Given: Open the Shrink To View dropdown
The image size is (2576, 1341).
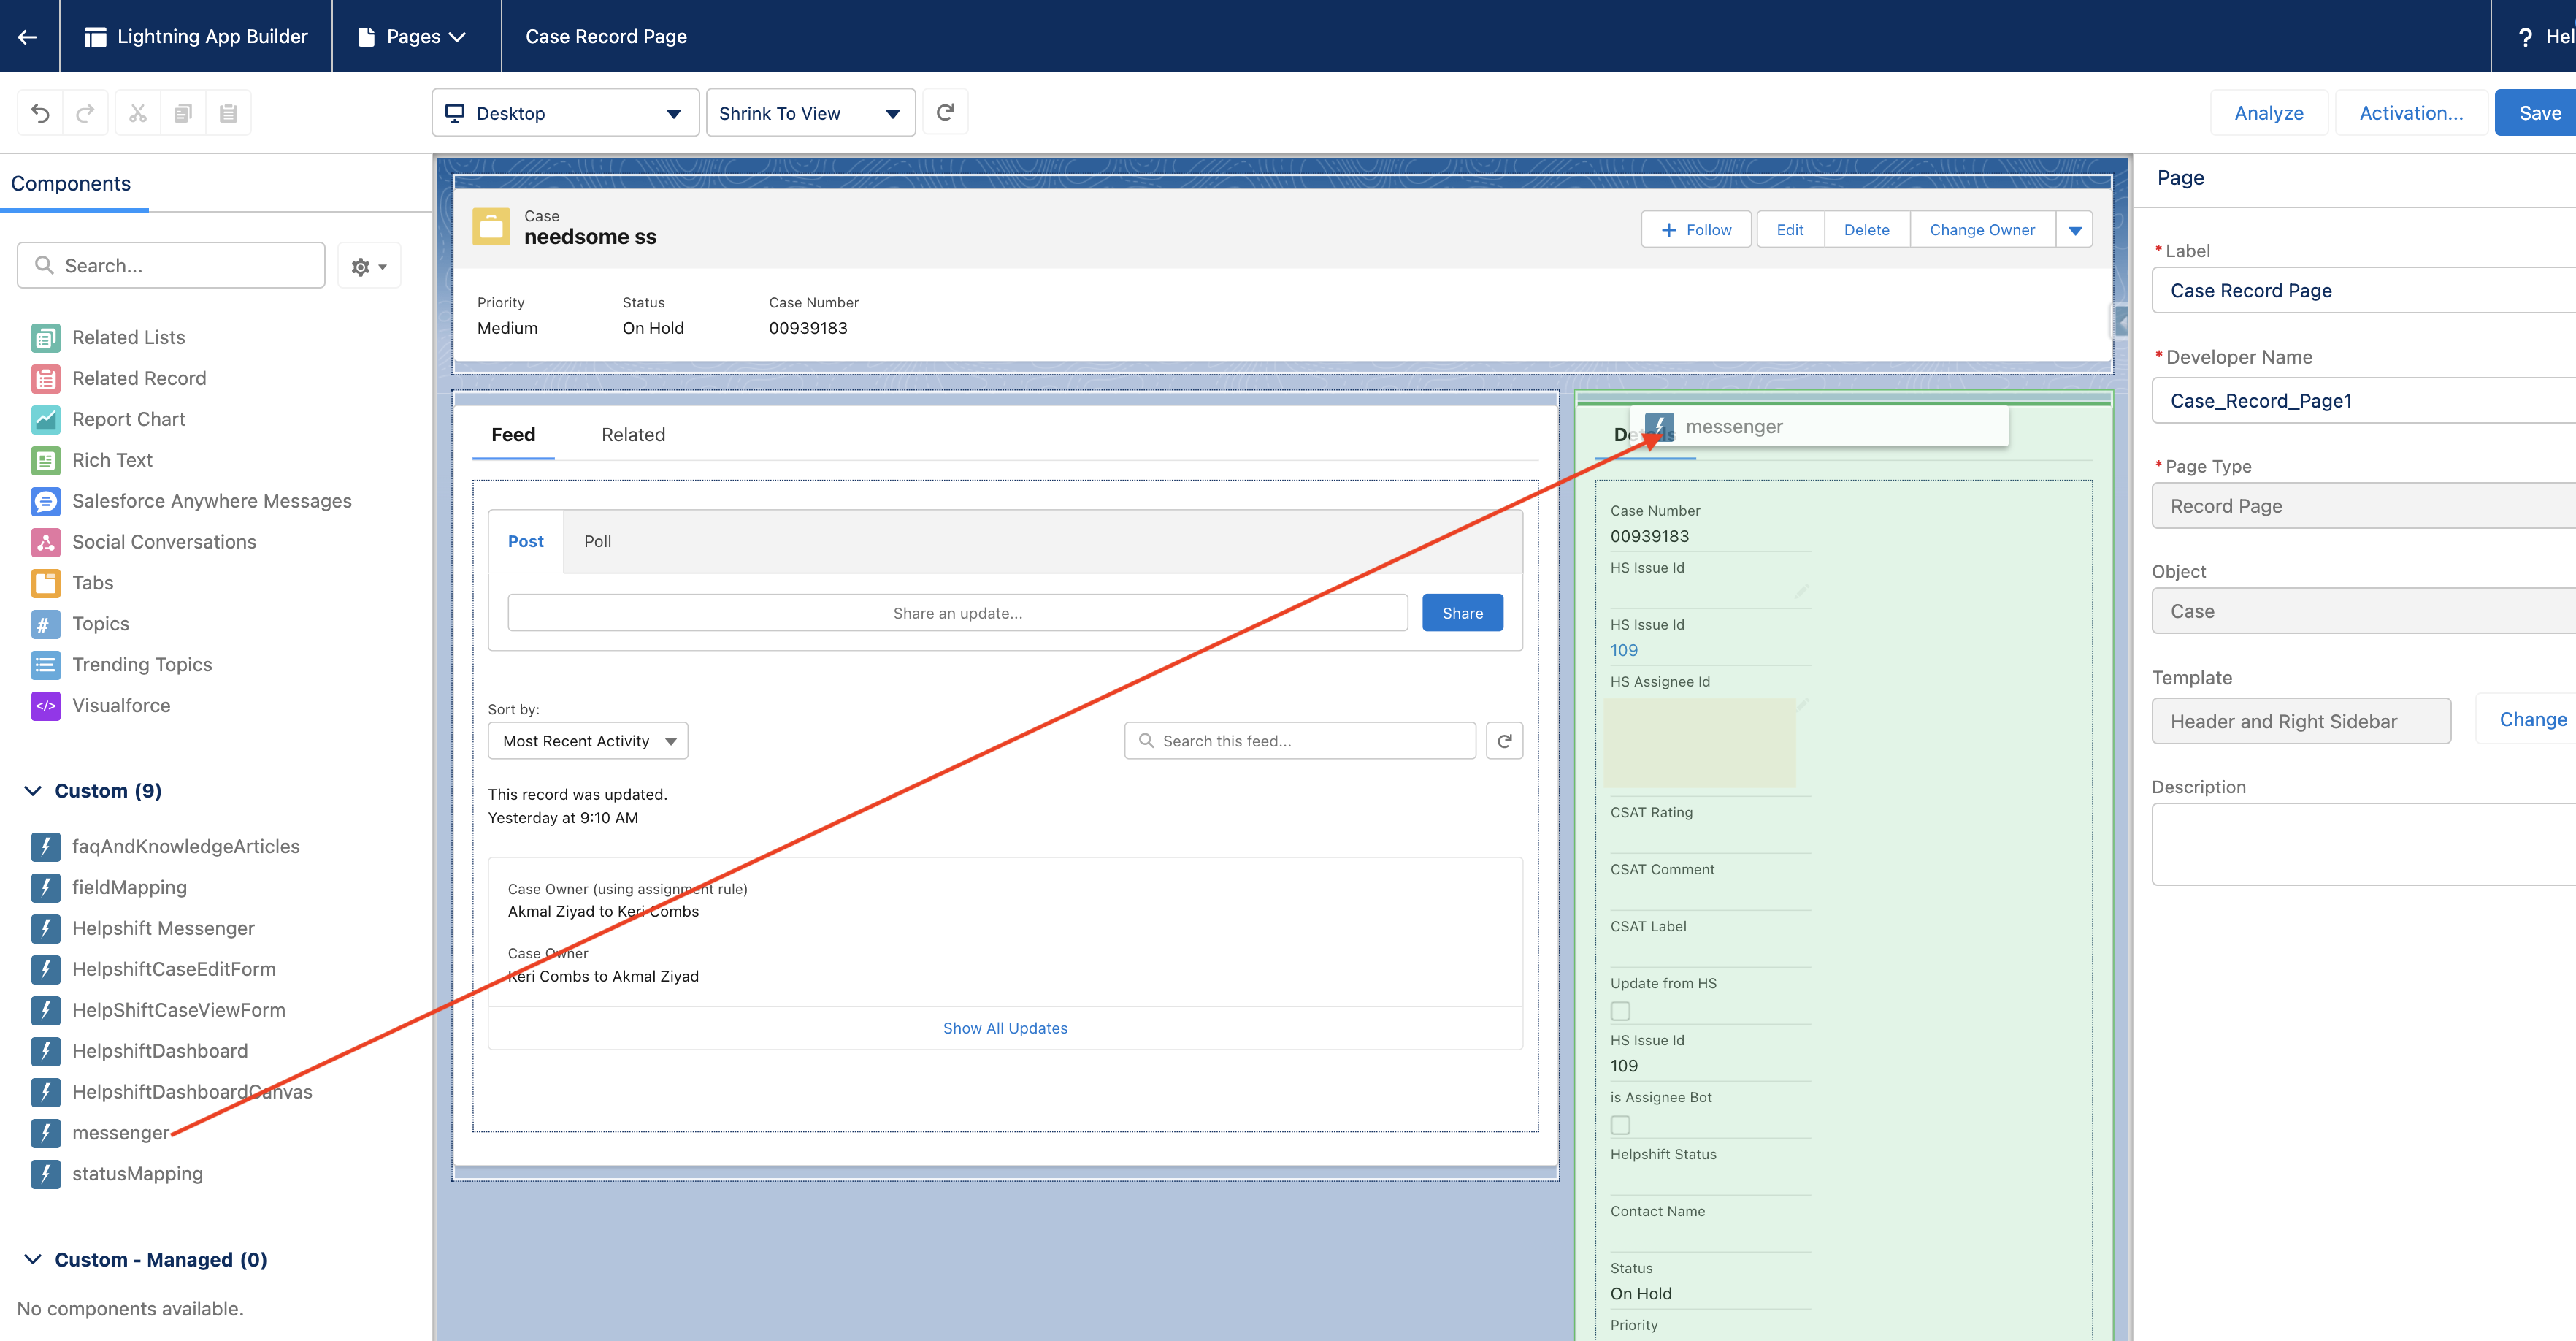Looking at the screenshot, I should click(810, 113).
